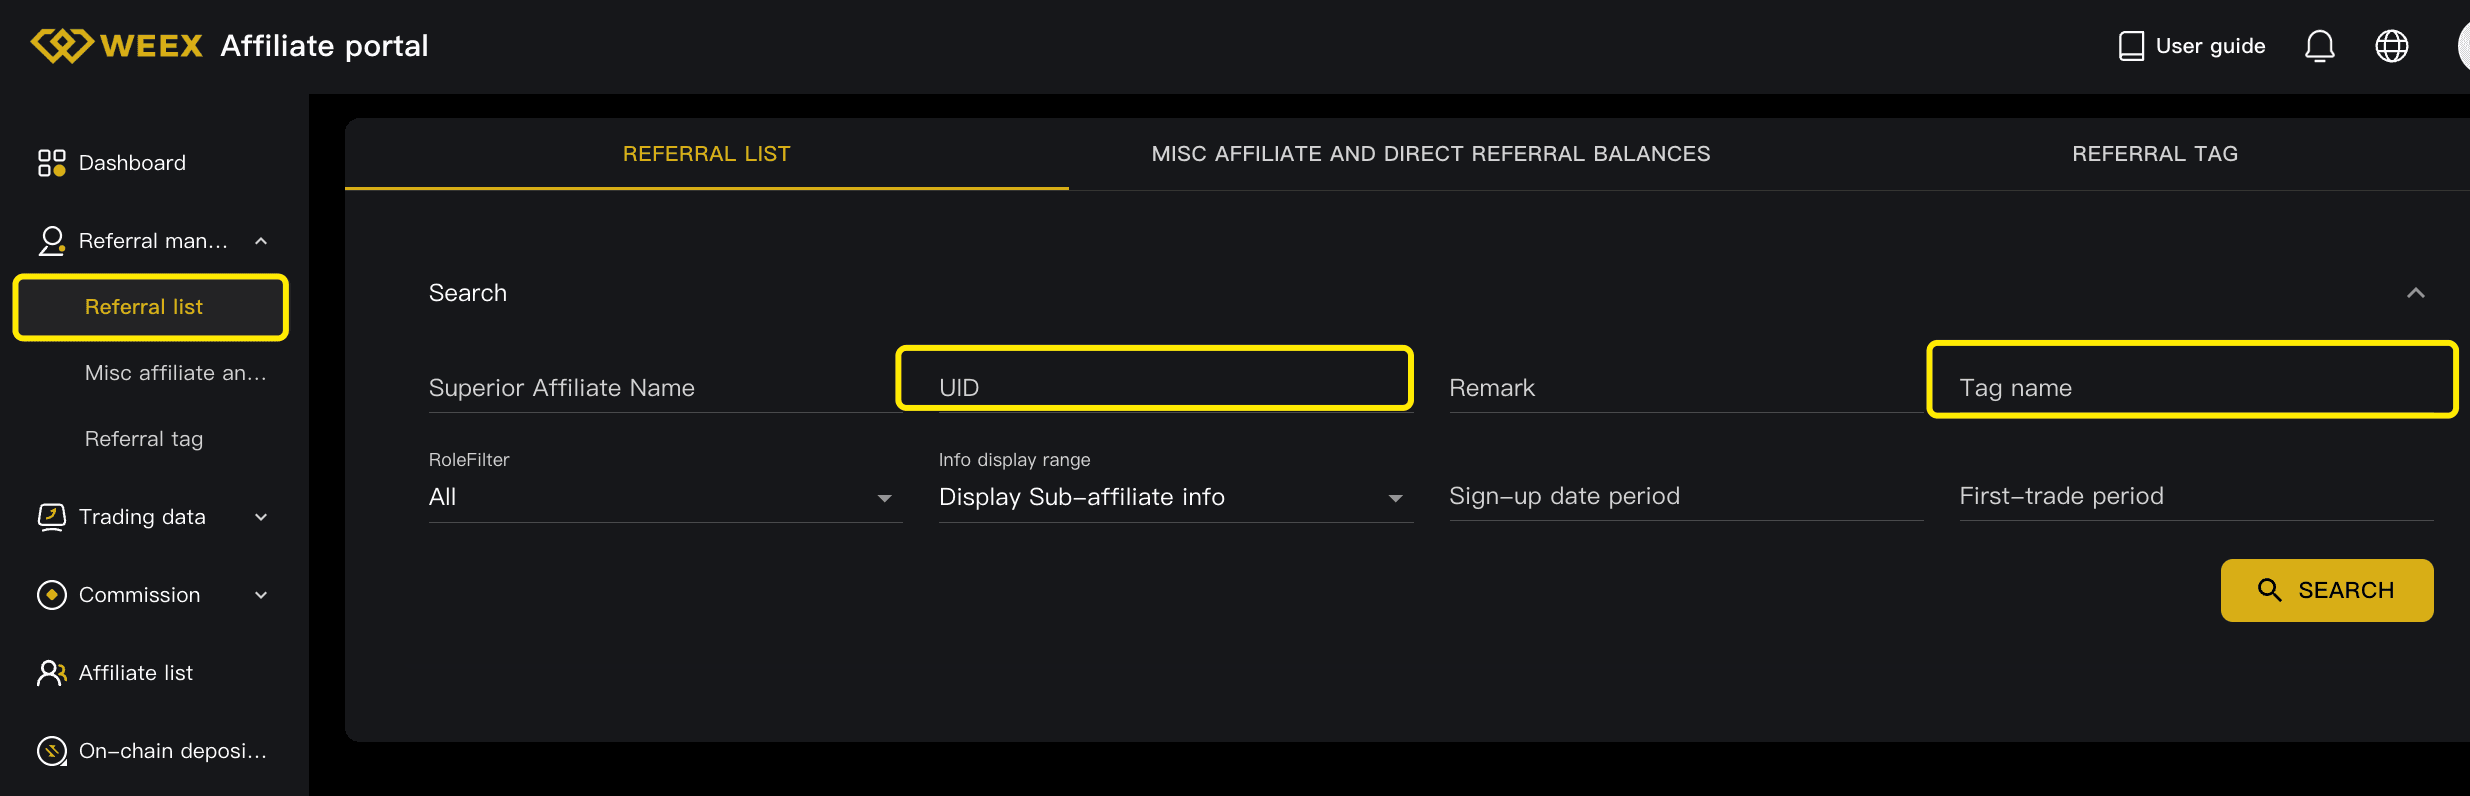Click the Trading data sidebar icon

51,517
